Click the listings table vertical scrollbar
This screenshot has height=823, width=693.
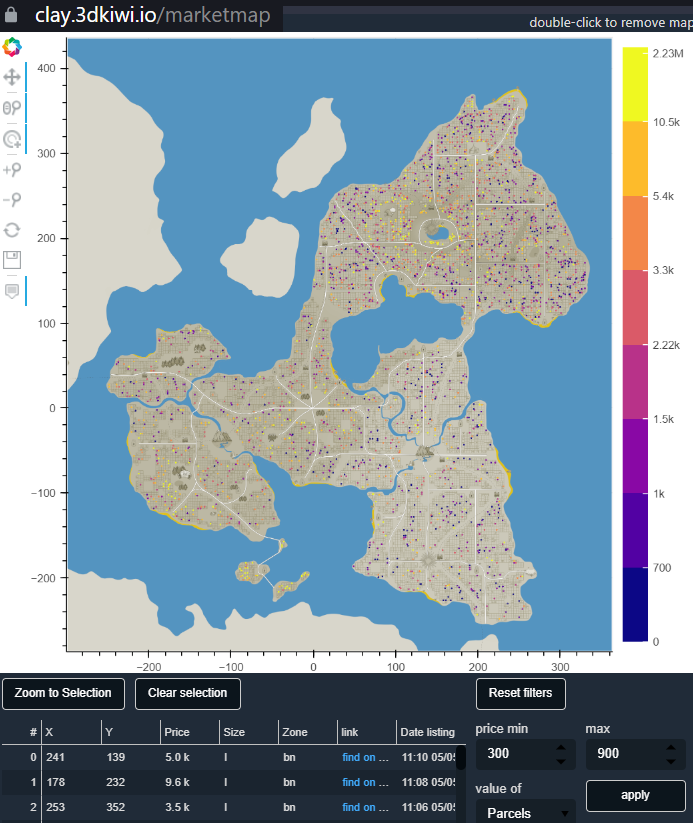pos(461,757)
